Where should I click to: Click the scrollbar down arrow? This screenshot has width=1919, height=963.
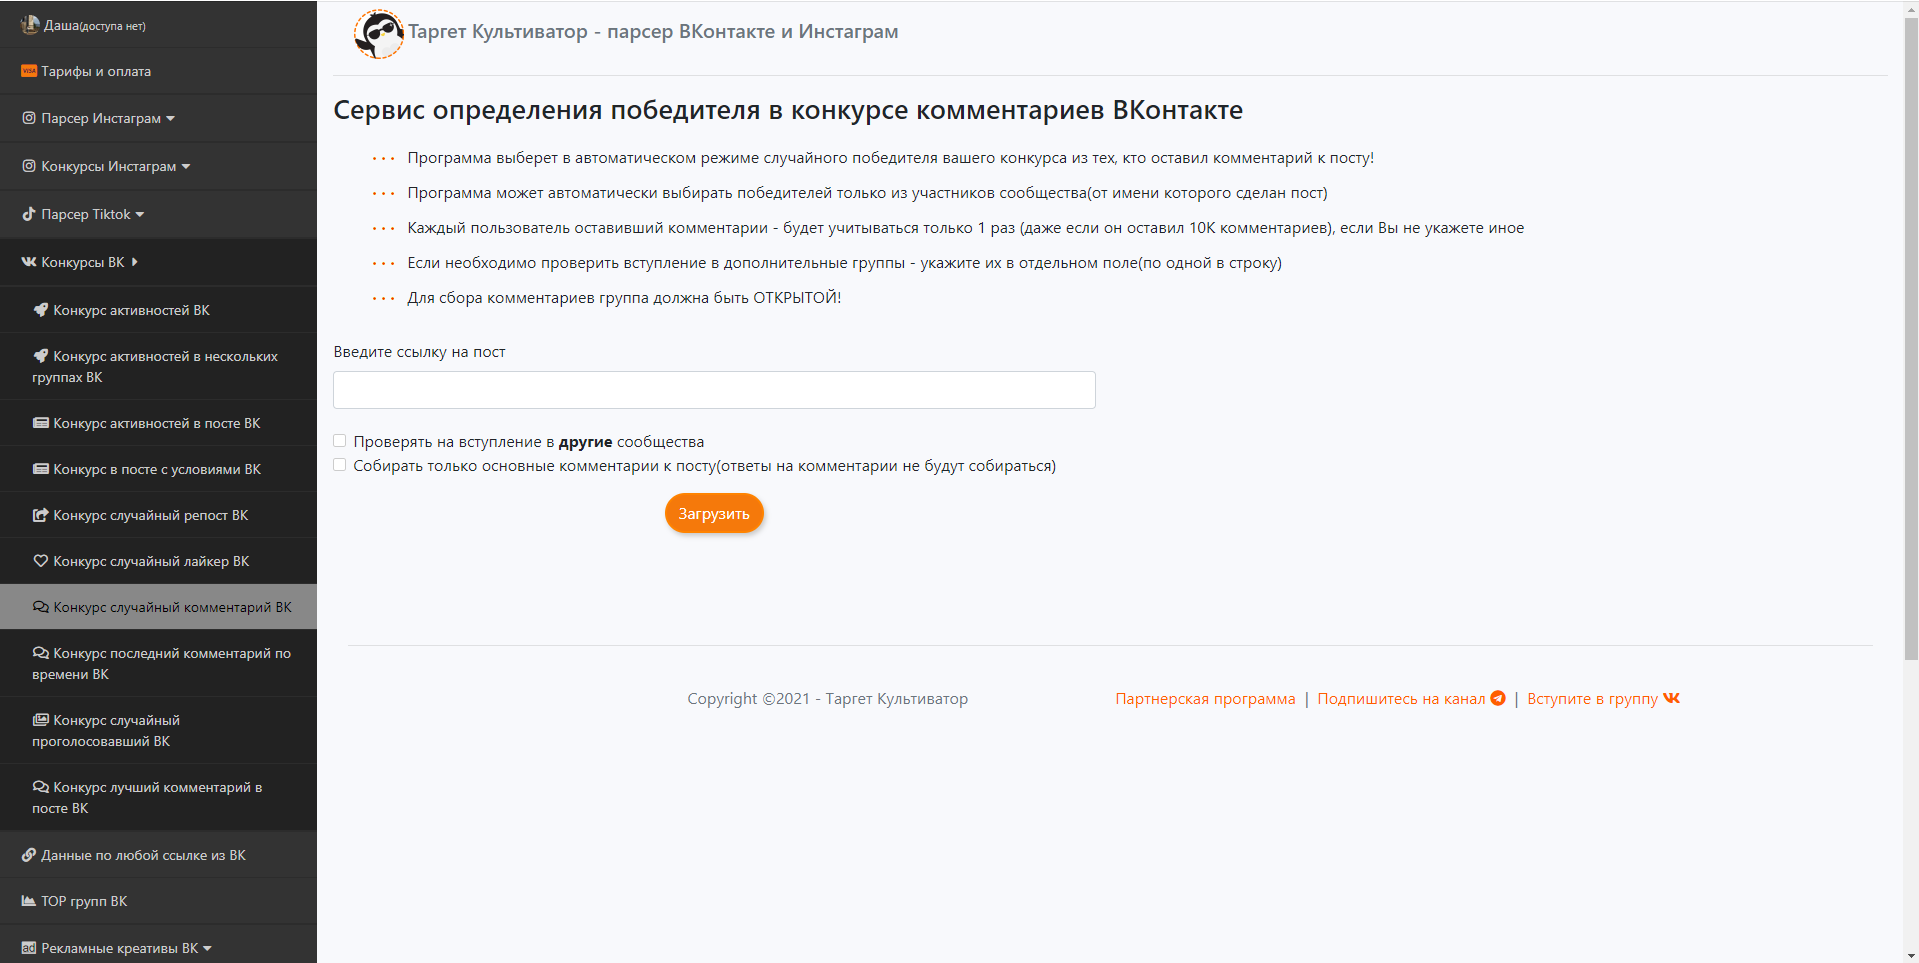pos(1911,955)
